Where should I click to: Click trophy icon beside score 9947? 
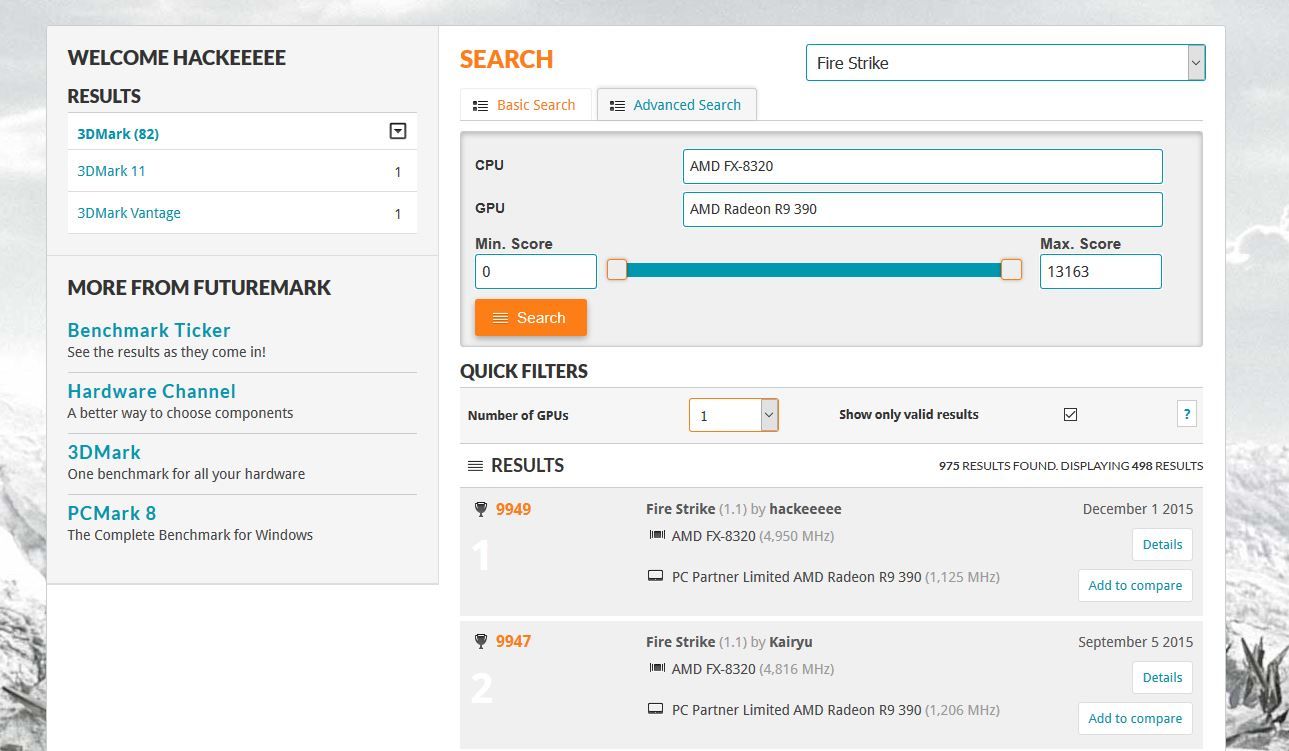[481, 642]
